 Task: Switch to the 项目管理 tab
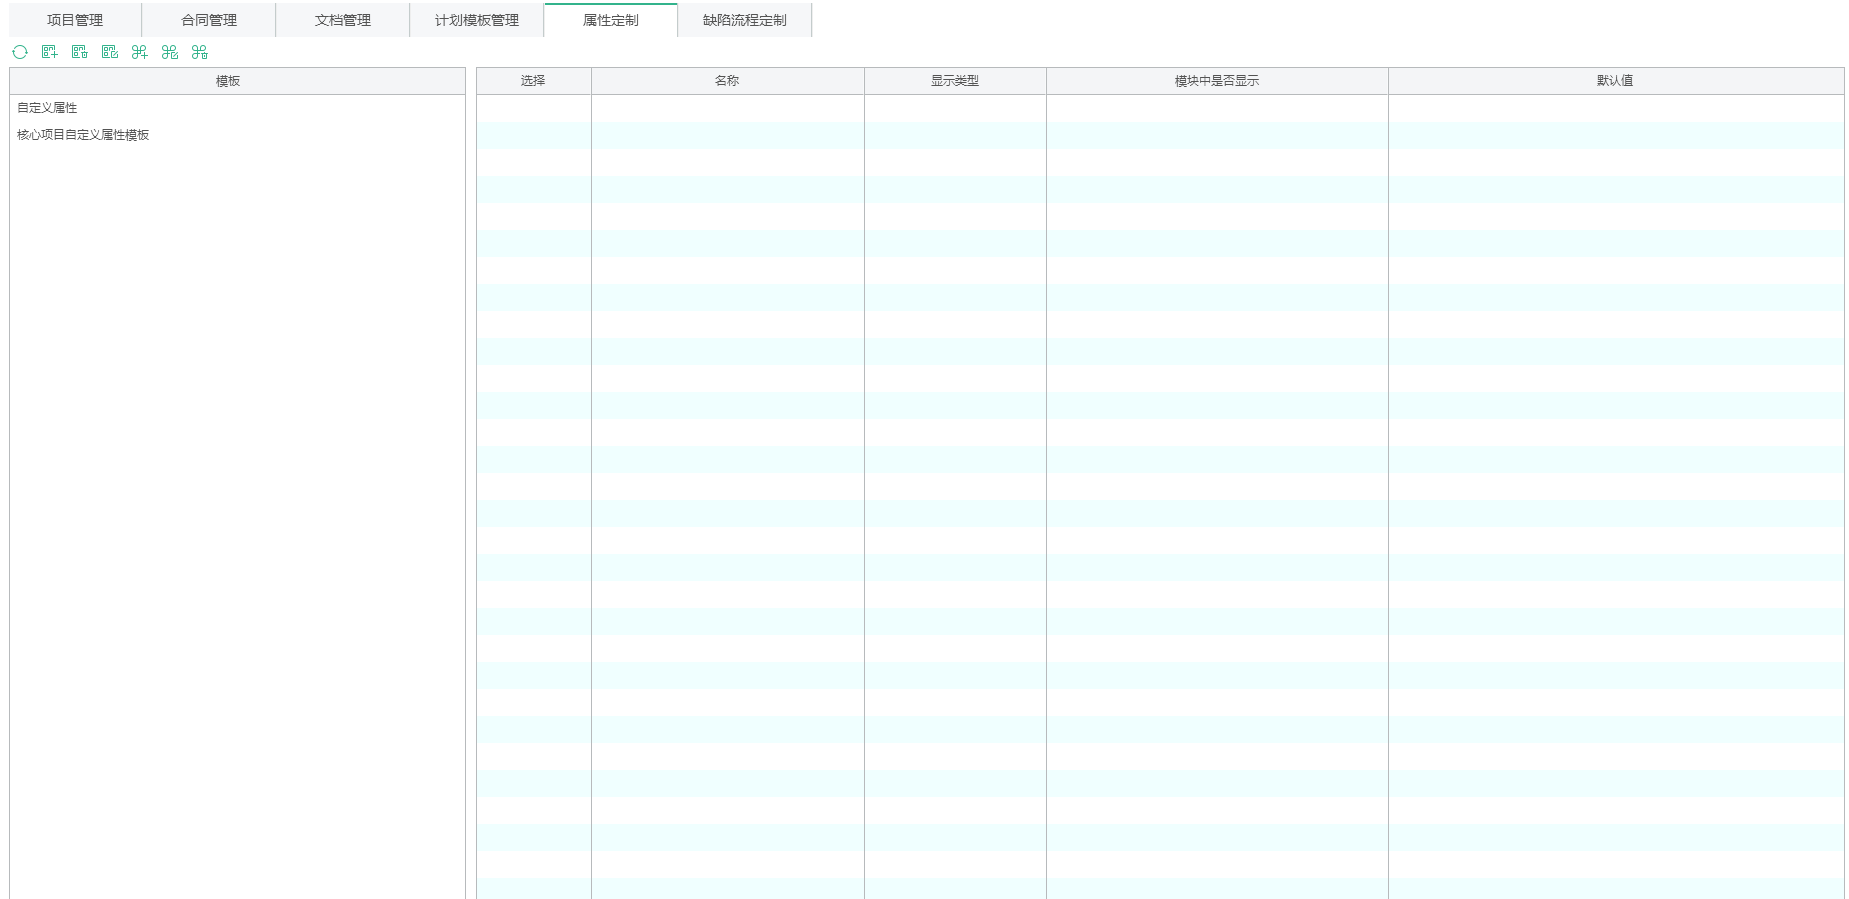[75, 20]
